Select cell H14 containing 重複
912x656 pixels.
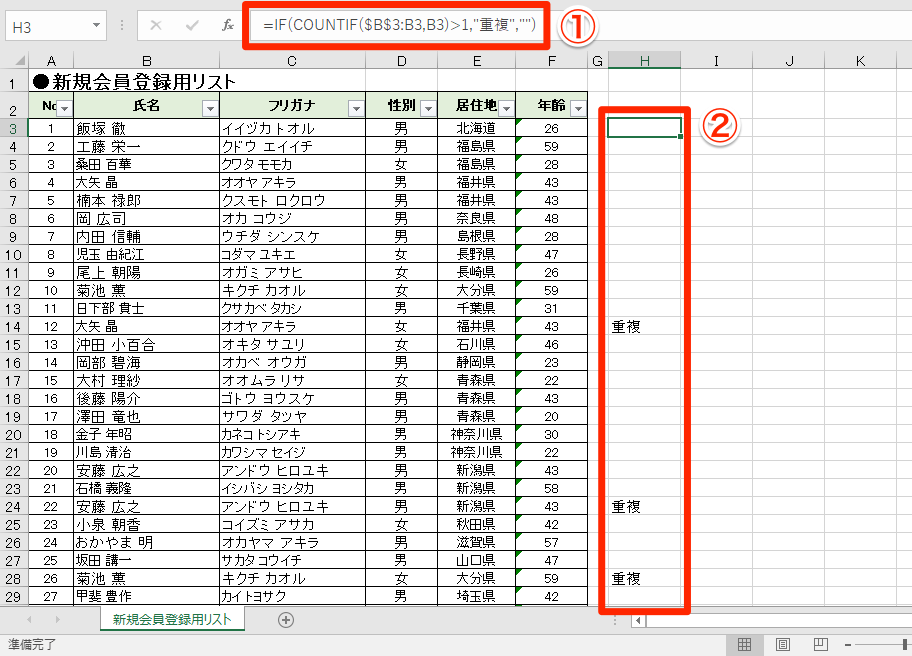(644, 327)
